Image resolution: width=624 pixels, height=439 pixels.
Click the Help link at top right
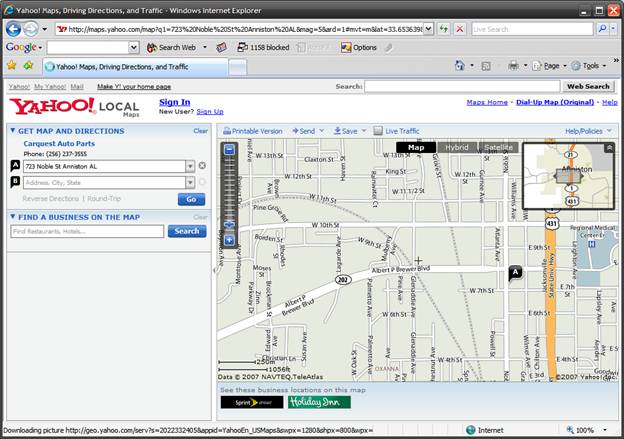click(x=610, y=102)
